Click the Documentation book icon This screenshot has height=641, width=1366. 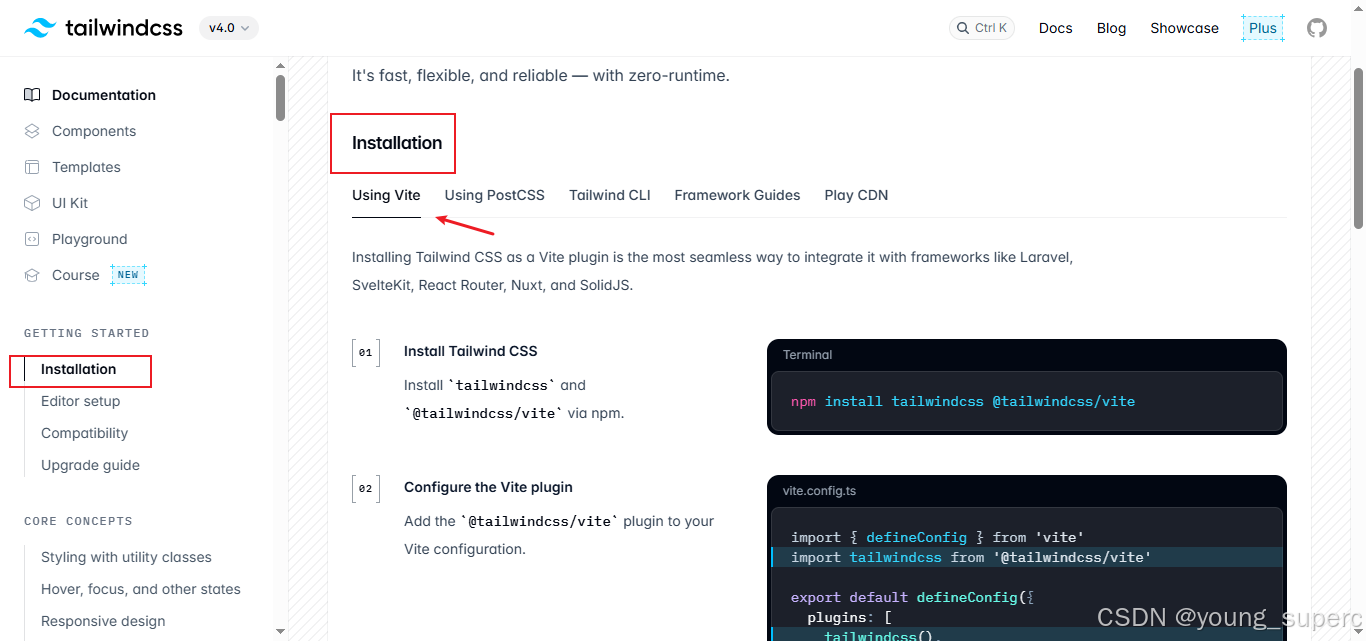coord(32,95)
